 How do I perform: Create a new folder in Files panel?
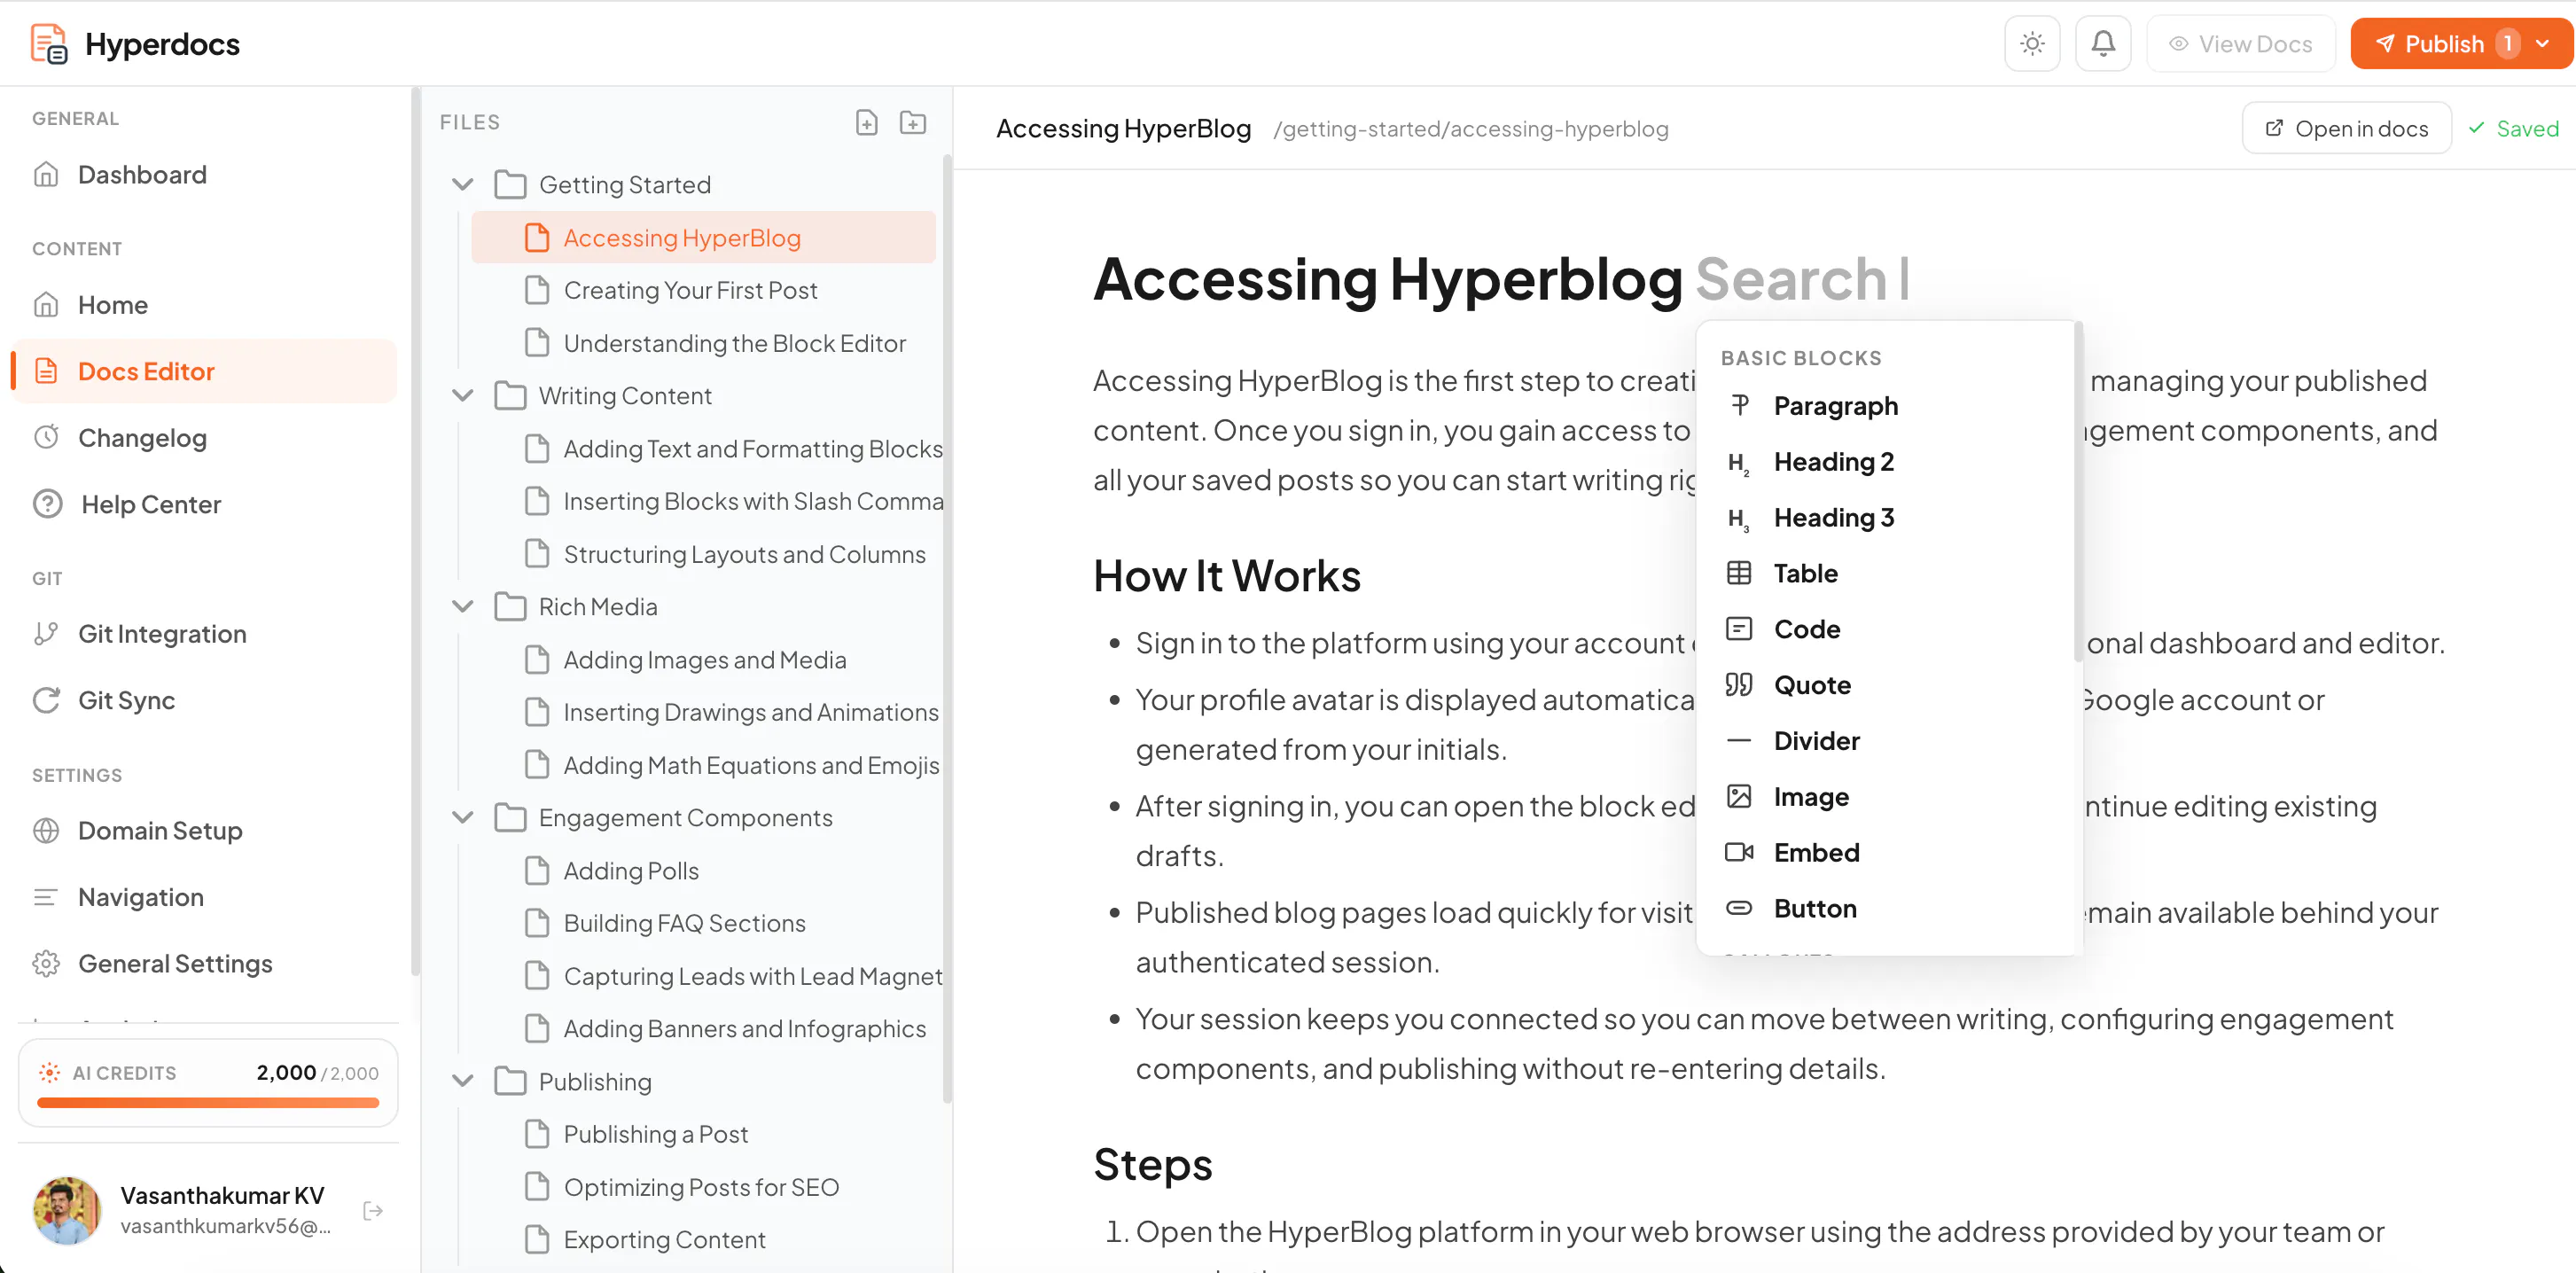pyautogui.click(x=913, y=122)
